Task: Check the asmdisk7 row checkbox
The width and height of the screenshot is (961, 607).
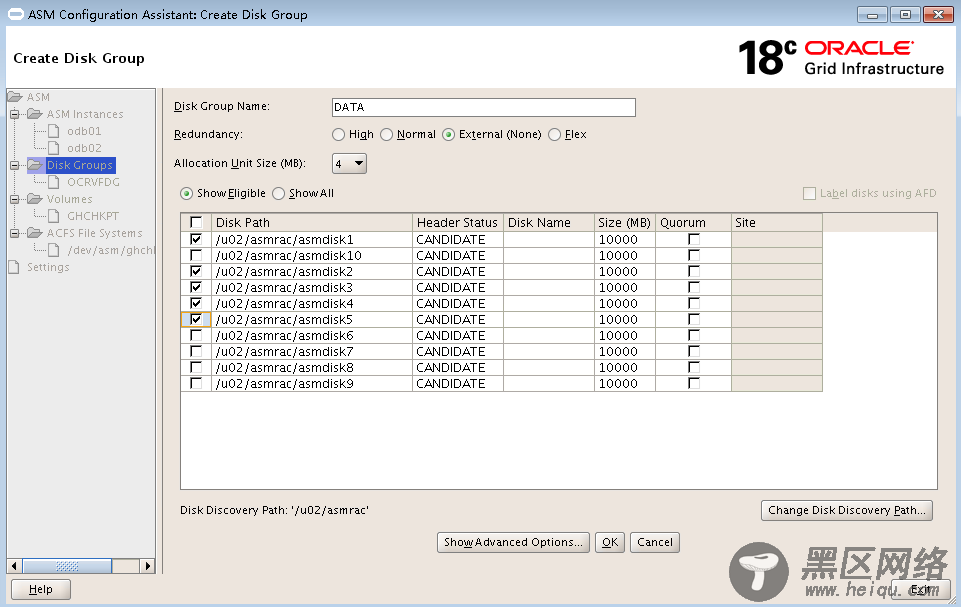Action: (196, 351)
